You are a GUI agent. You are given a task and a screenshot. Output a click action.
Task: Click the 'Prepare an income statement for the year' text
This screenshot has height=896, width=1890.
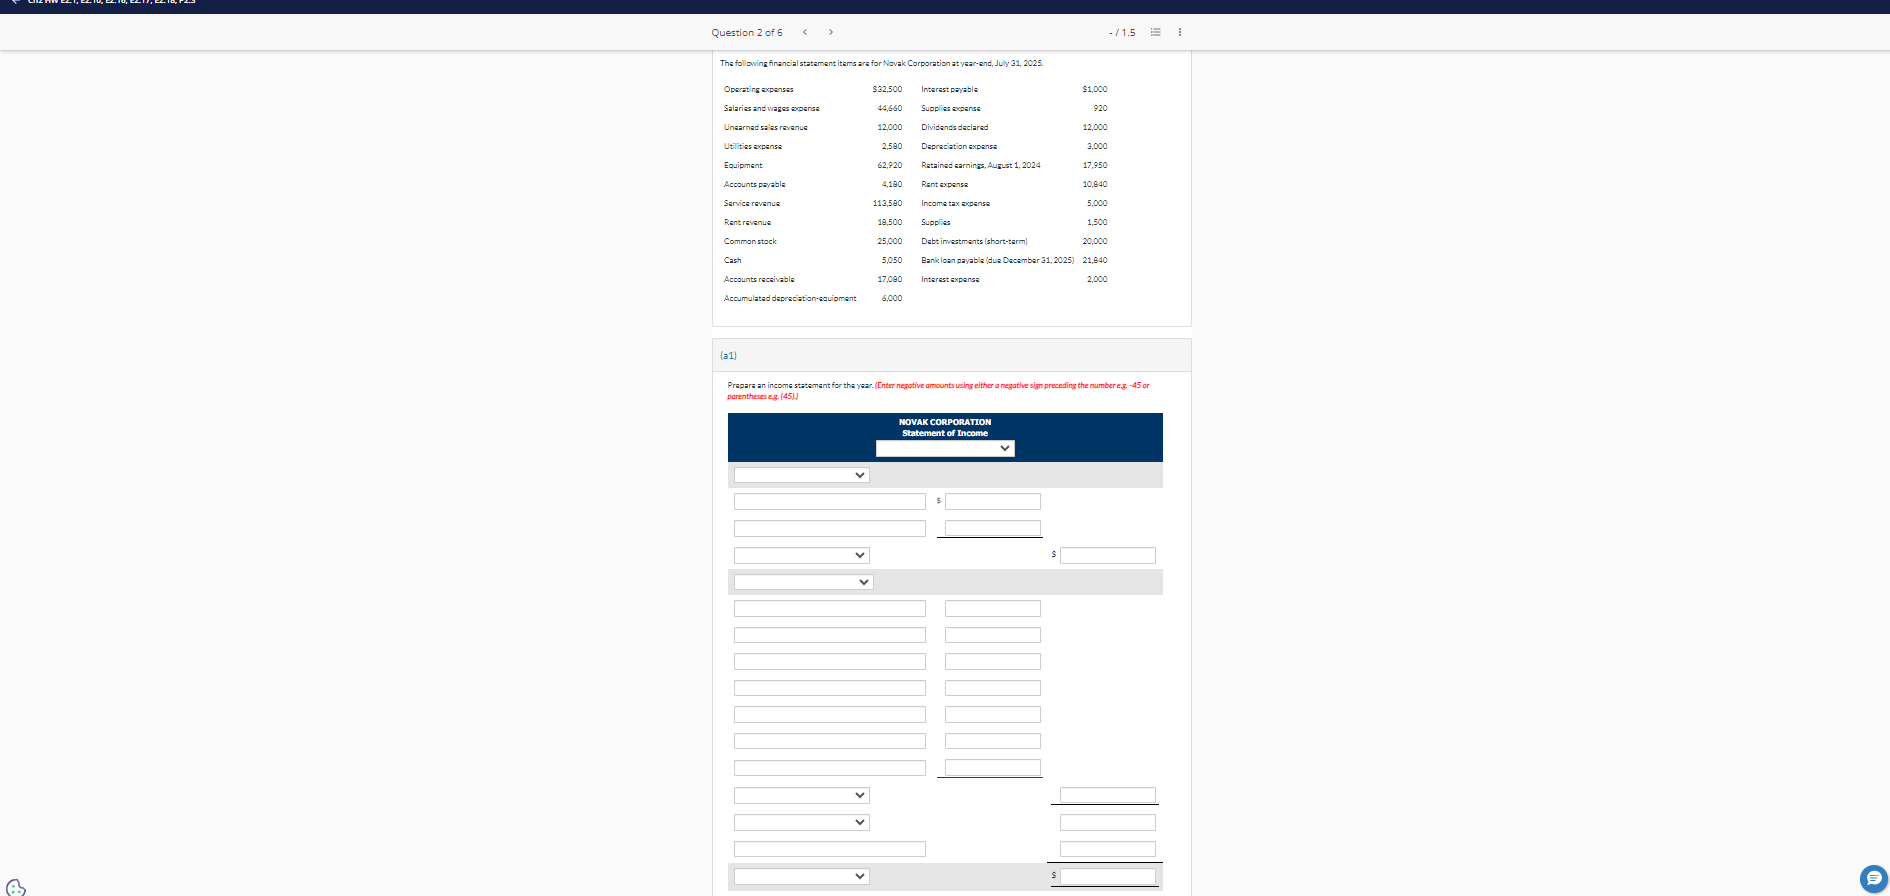coord(800,386)
